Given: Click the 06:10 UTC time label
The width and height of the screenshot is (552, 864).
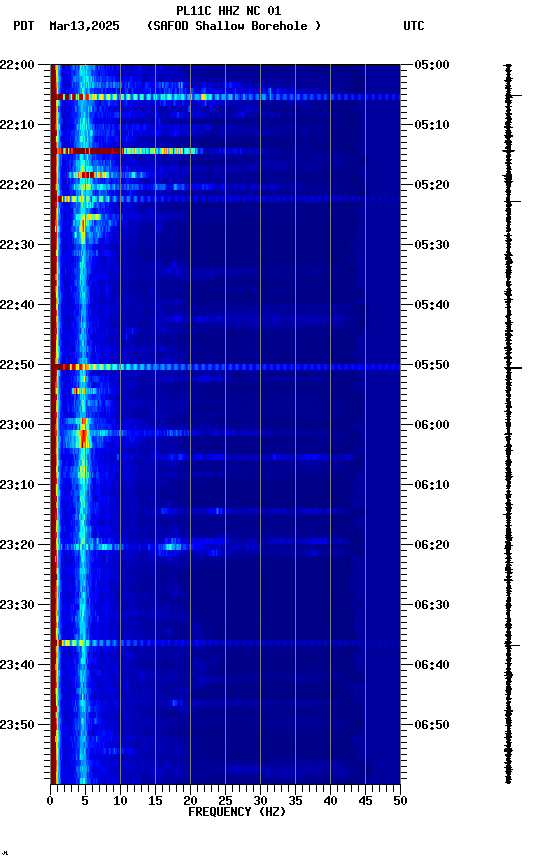Looking at the screenshot, I should pos(432,485).
